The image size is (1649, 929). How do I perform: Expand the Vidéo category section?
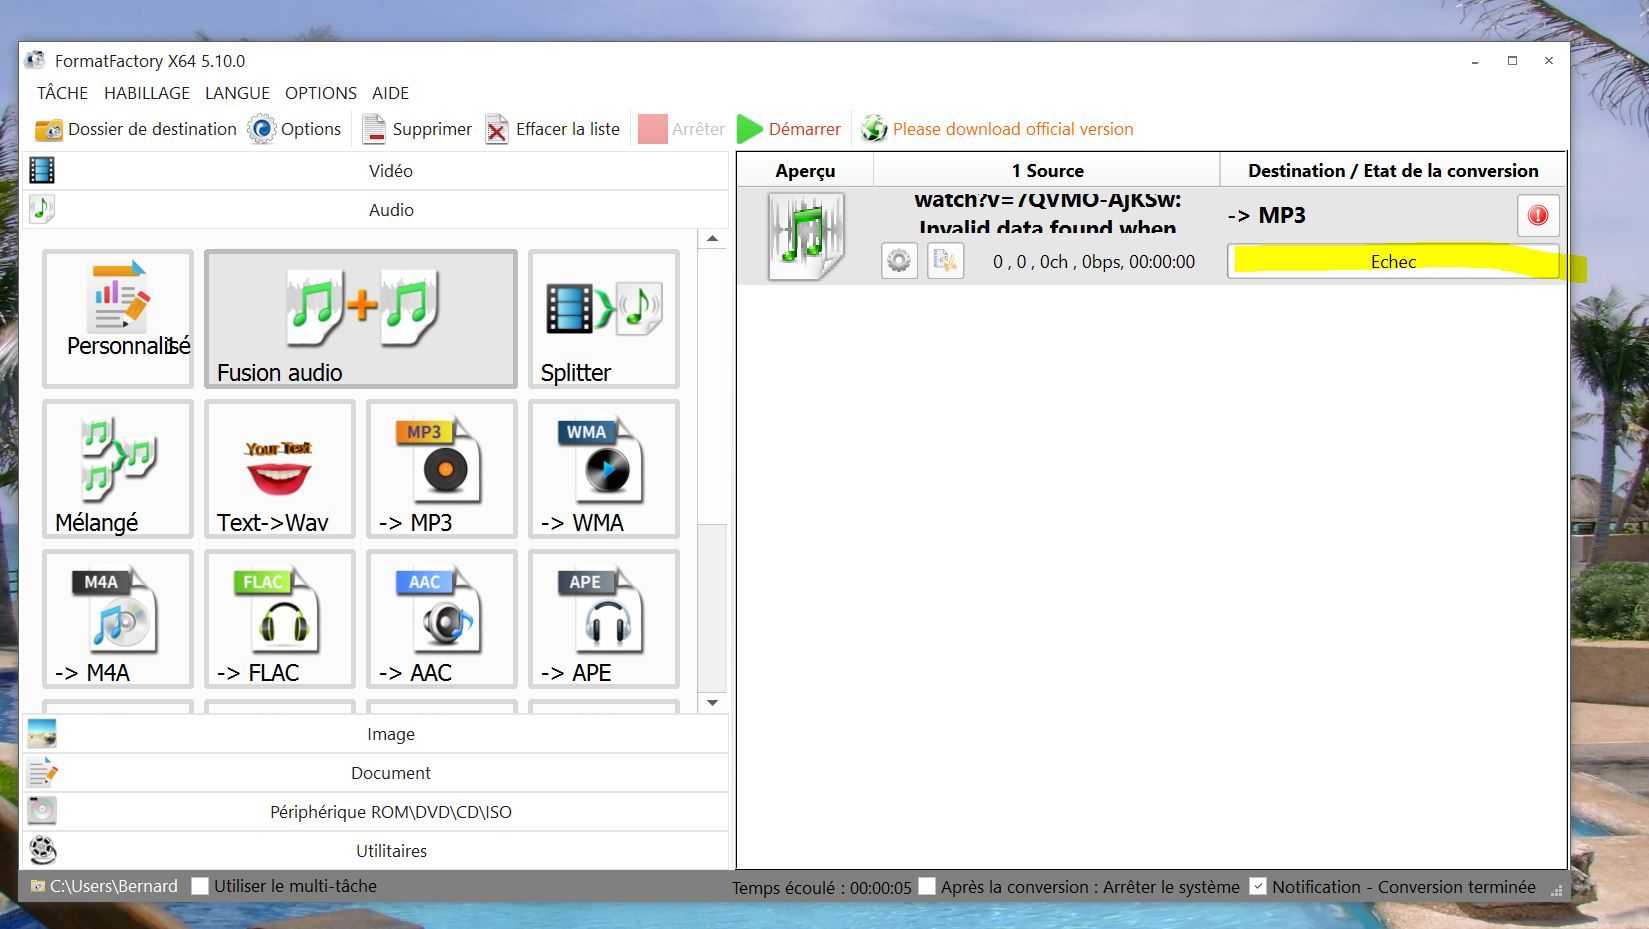[376, 171]
